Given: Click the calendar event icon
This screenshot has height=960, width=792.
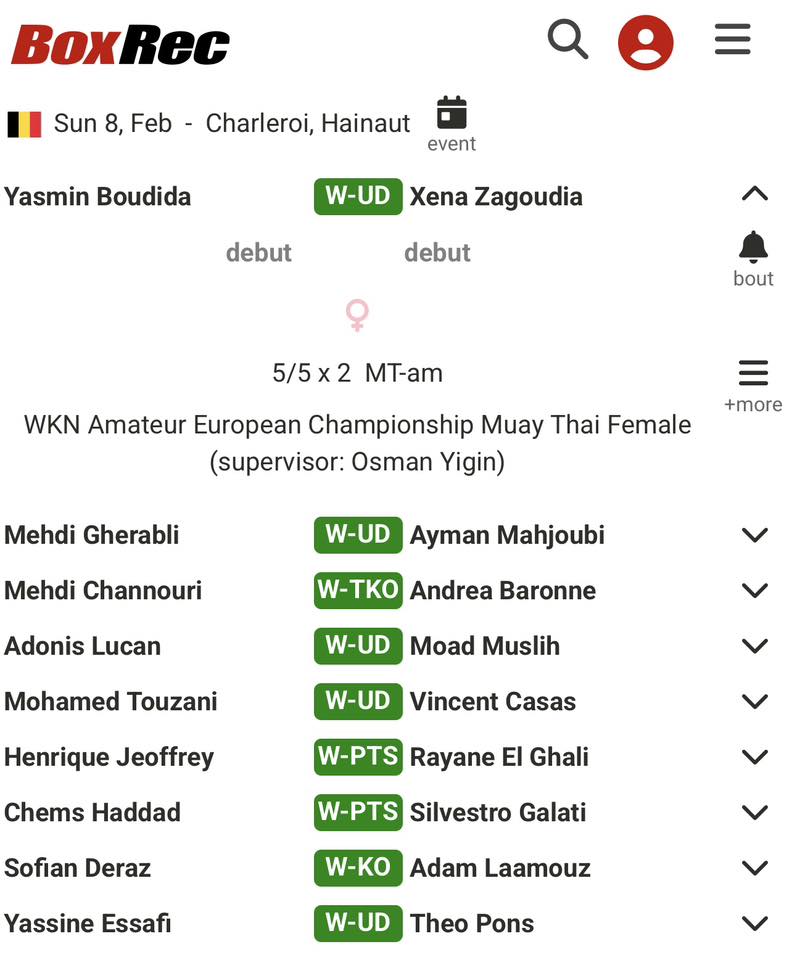Looking at the screenshot, I should point(452,114).
